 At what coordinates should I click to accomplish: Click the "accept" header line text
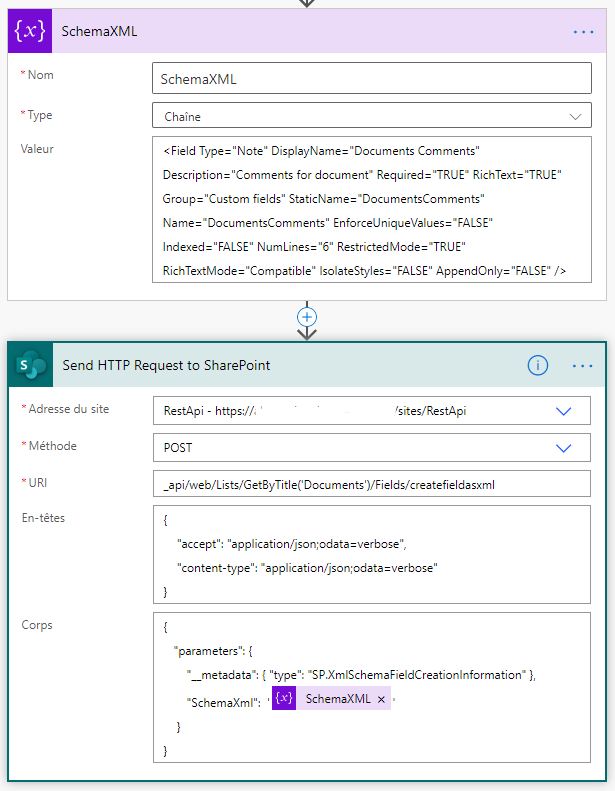[x=292, y=544]
